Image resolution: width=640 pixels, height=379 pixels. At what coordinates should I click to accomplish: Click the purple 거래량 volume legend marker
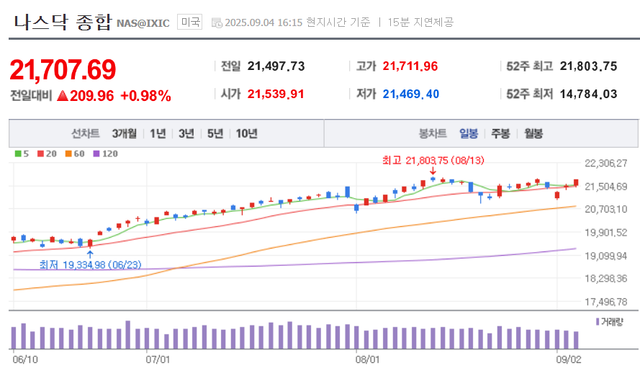pyautogui.click(x=598, y=322)
